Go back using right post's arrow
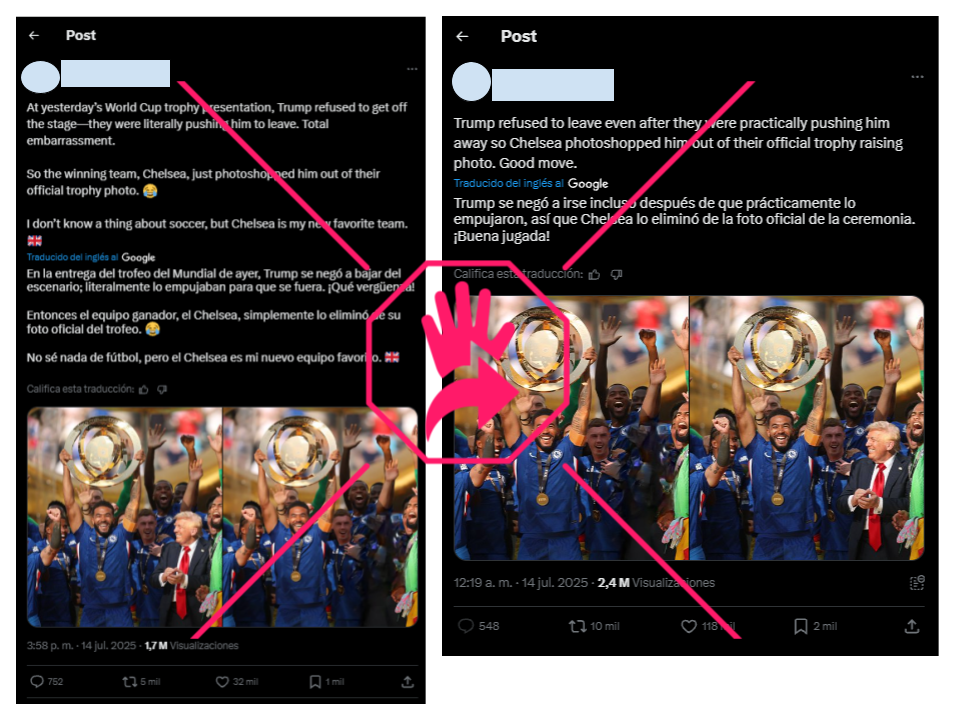This screenshot has height=720, width=960. point(462,37)
